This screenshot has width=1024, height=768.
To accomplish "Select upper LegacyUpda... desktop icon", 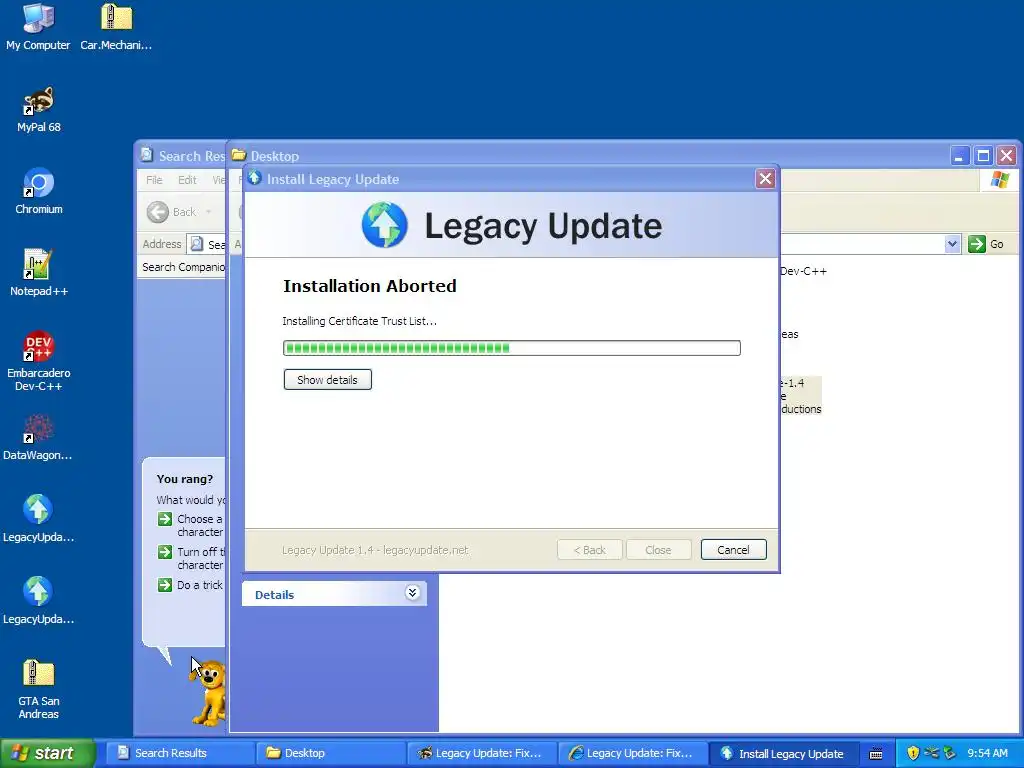I will point(38,519).
